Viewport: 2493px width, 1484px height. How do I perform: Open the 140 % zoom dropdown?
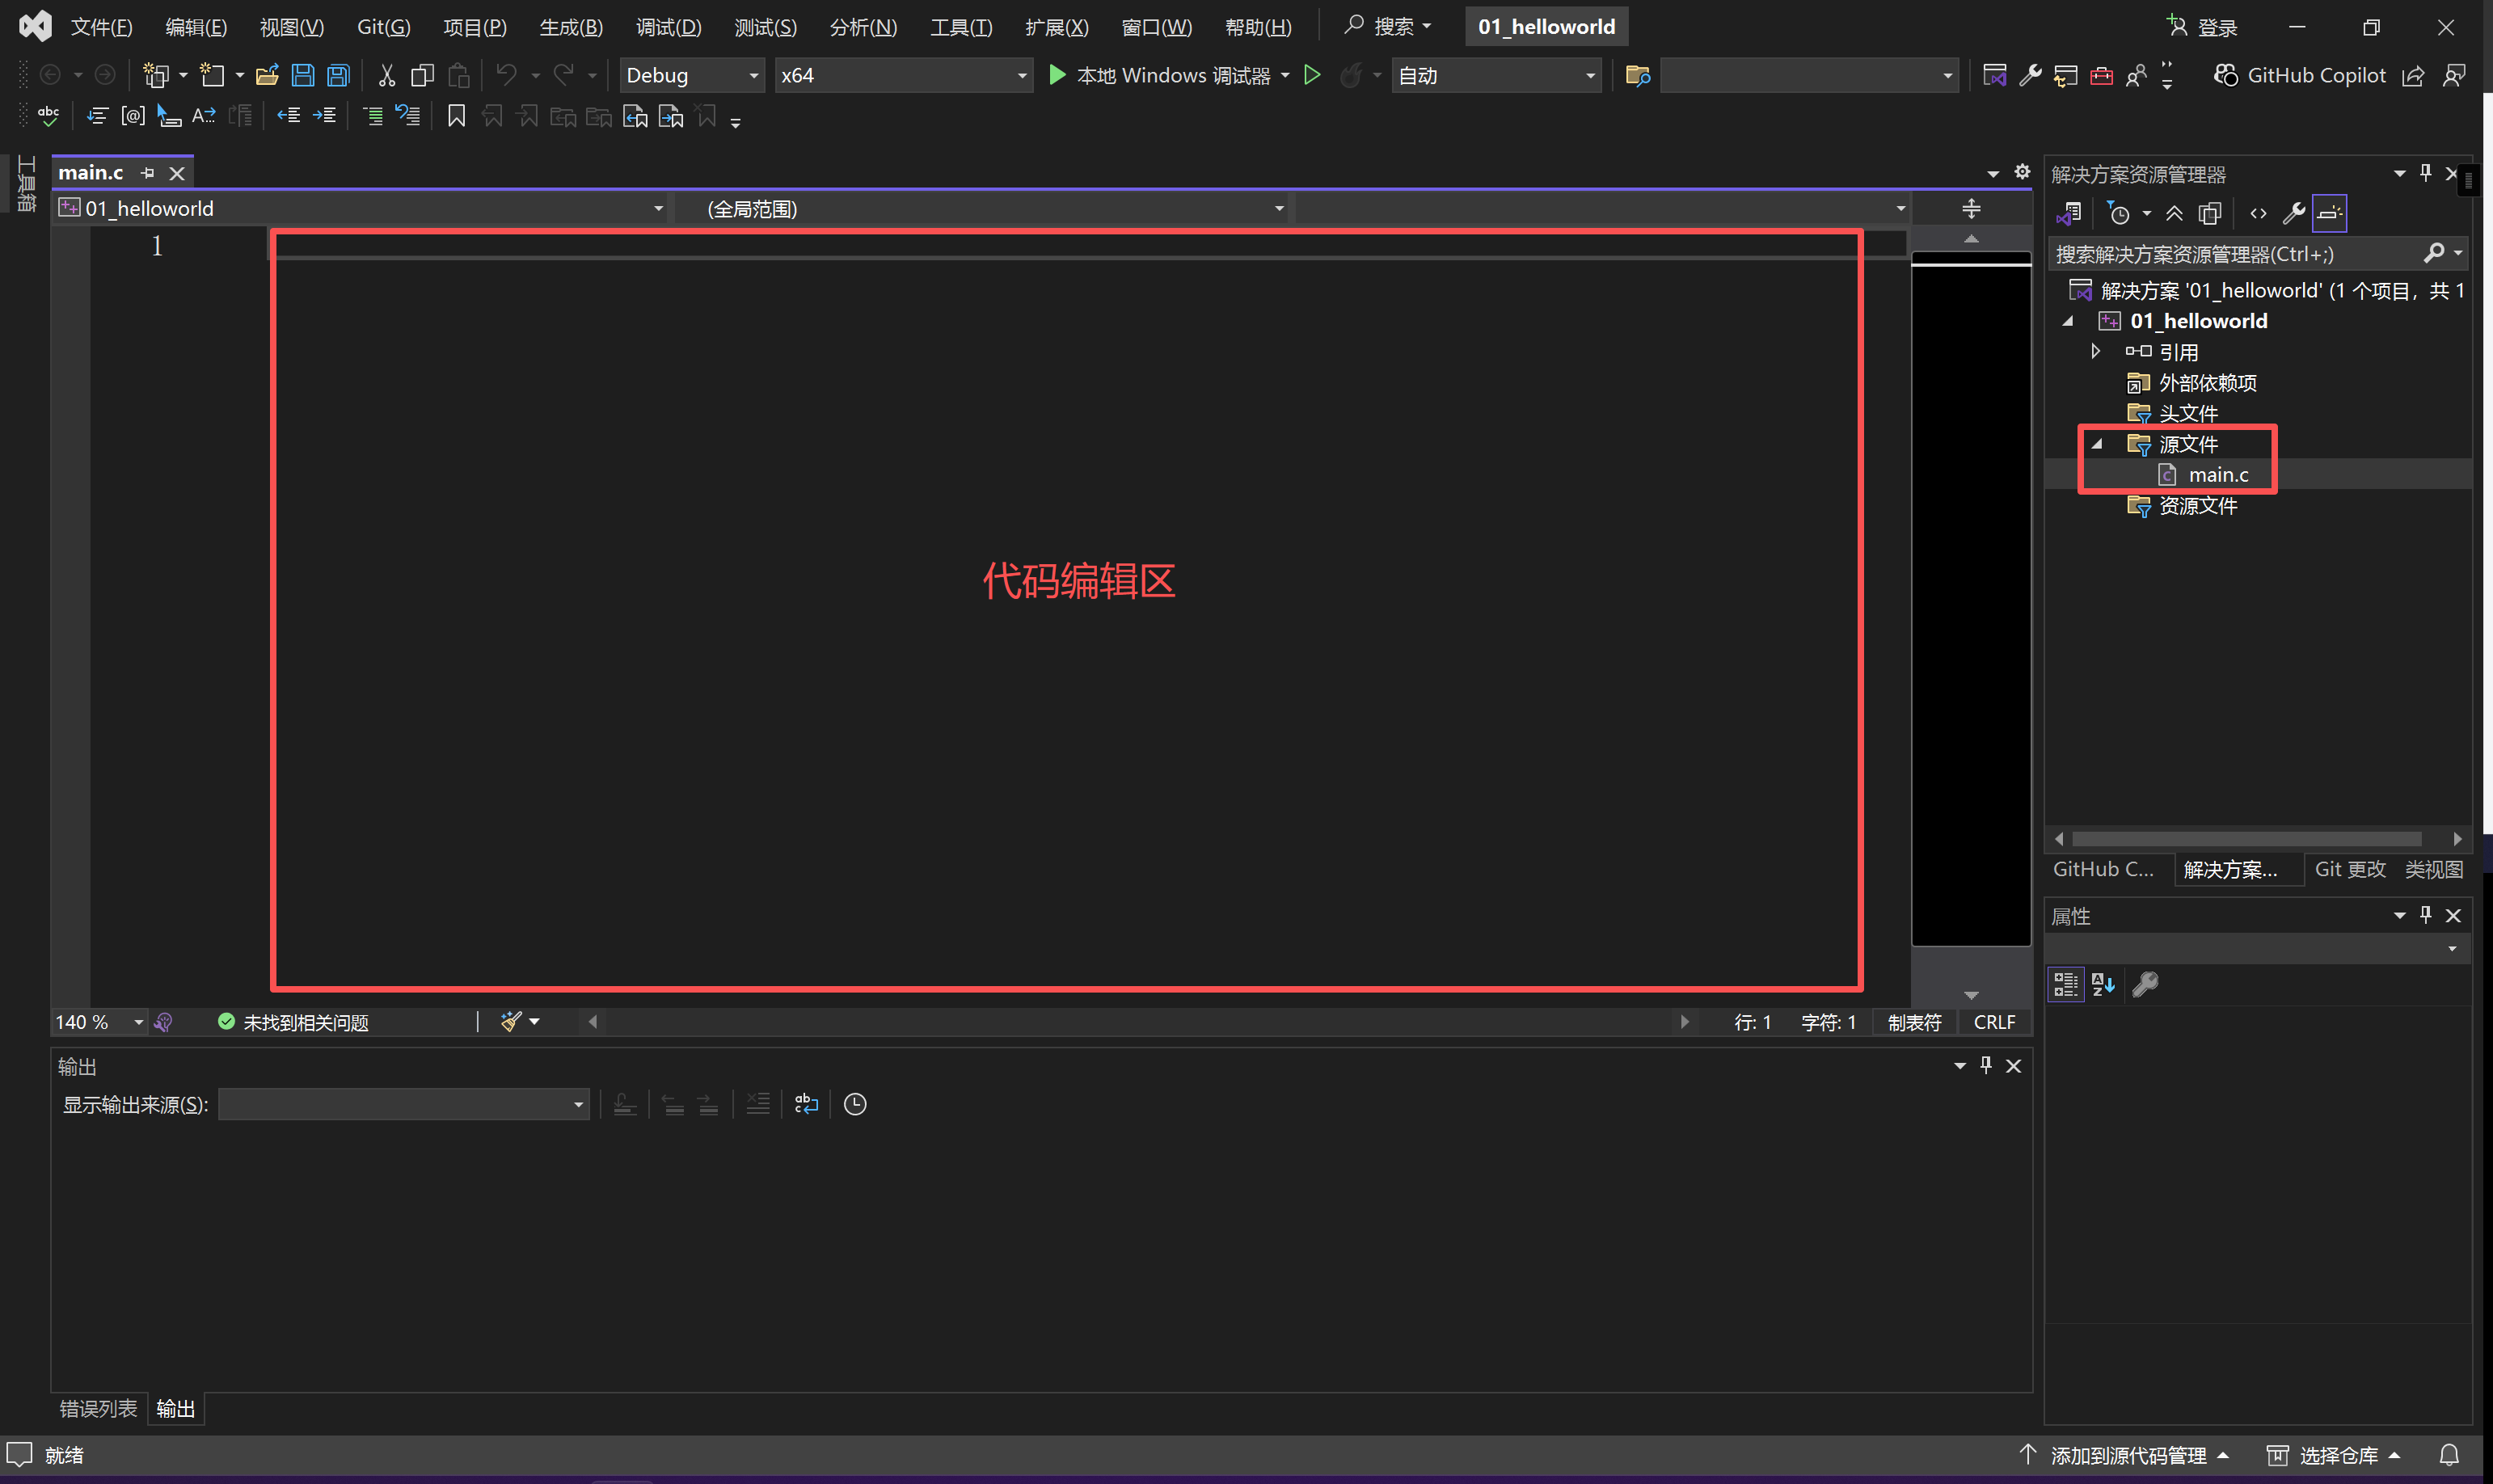pyautogui.click(x=100, y=1022)
